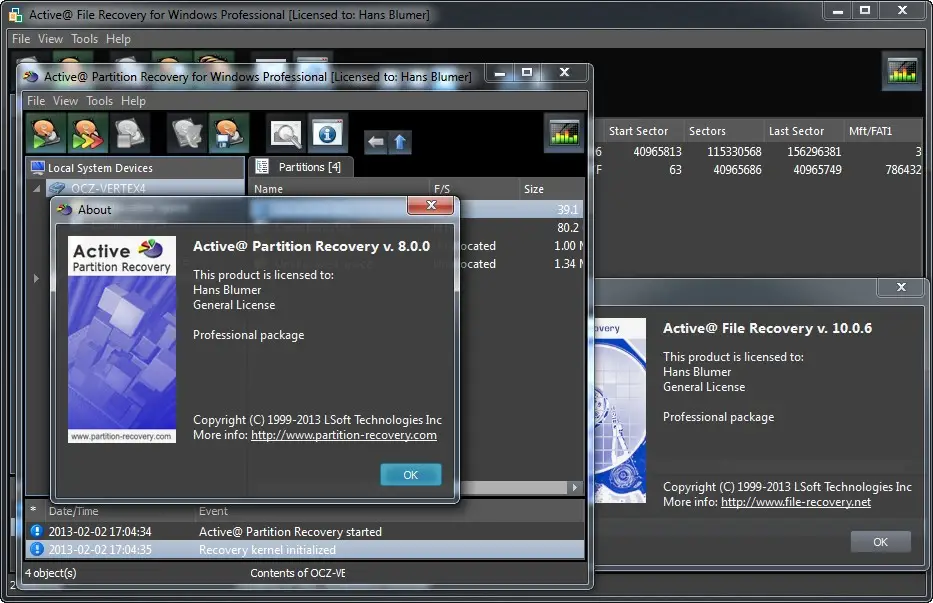Screen dimensions: 933x603
Task: Open Help menu in Partition Recovery
Action: pyautogui.click(x=133, y=101)
